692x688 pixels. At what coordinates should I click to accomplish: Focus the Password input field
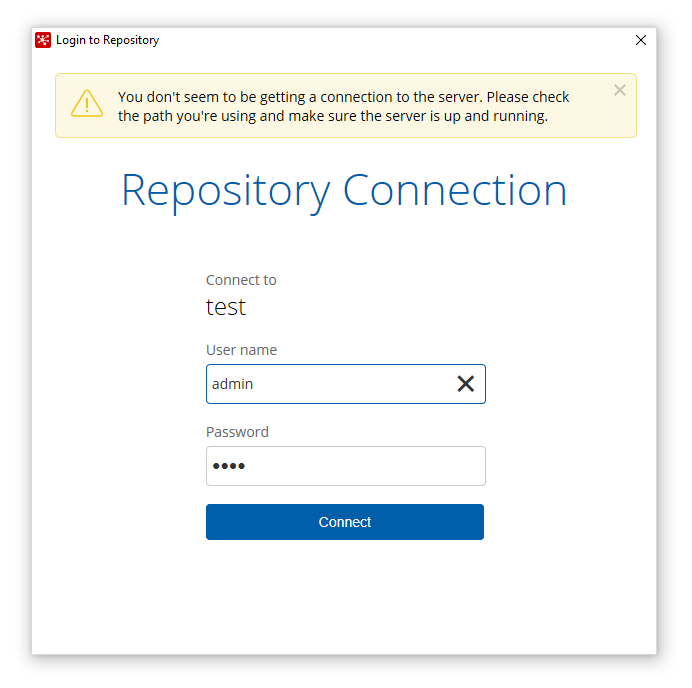click(x=346, y=466)
